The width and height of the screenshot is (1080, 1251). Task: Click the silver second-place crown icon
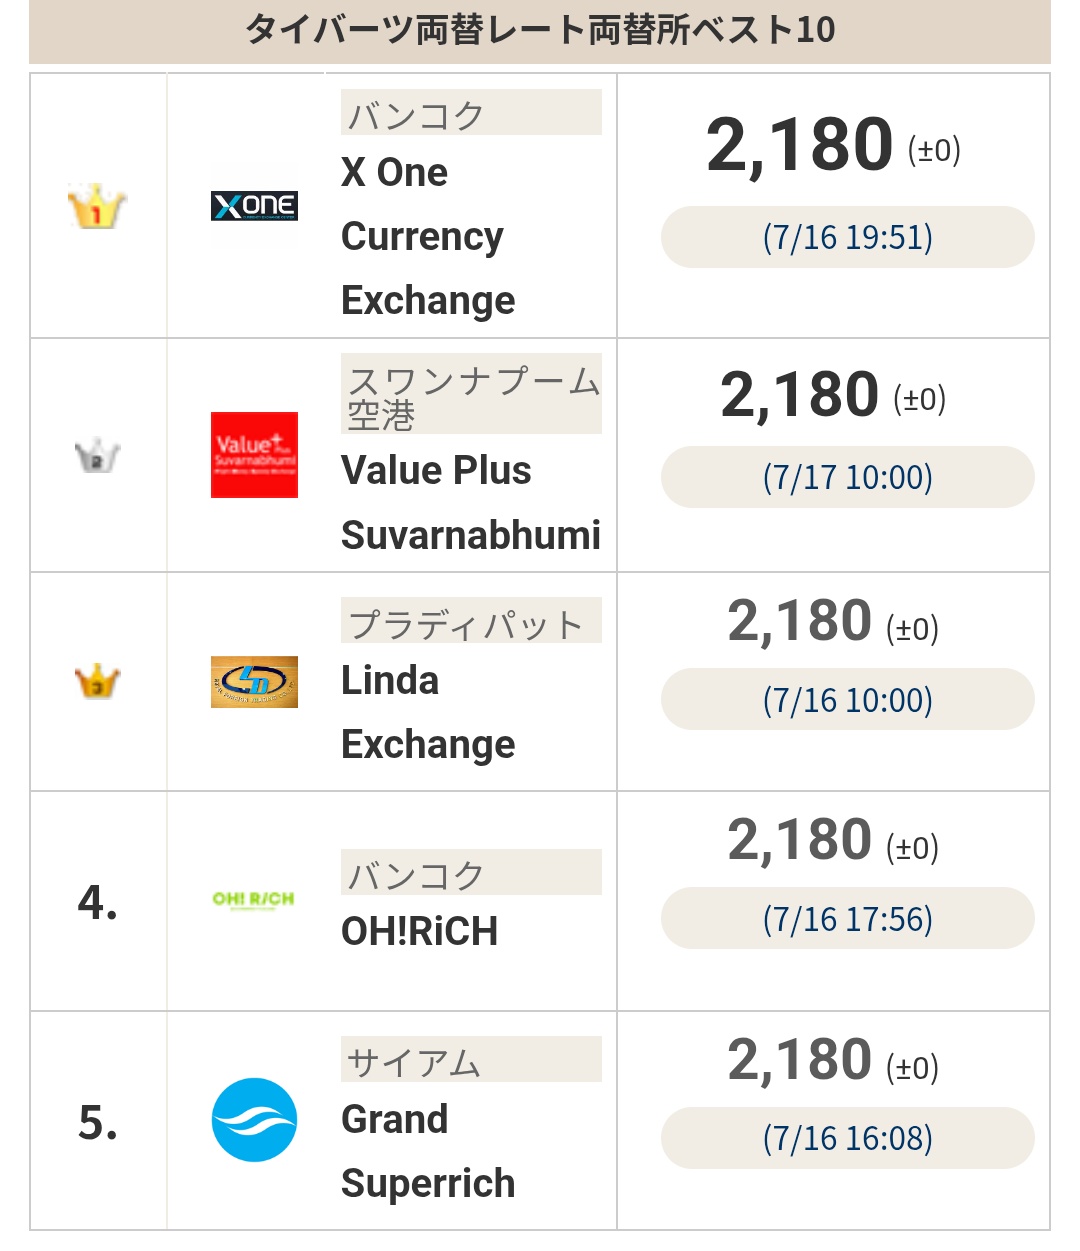(97, 456)
